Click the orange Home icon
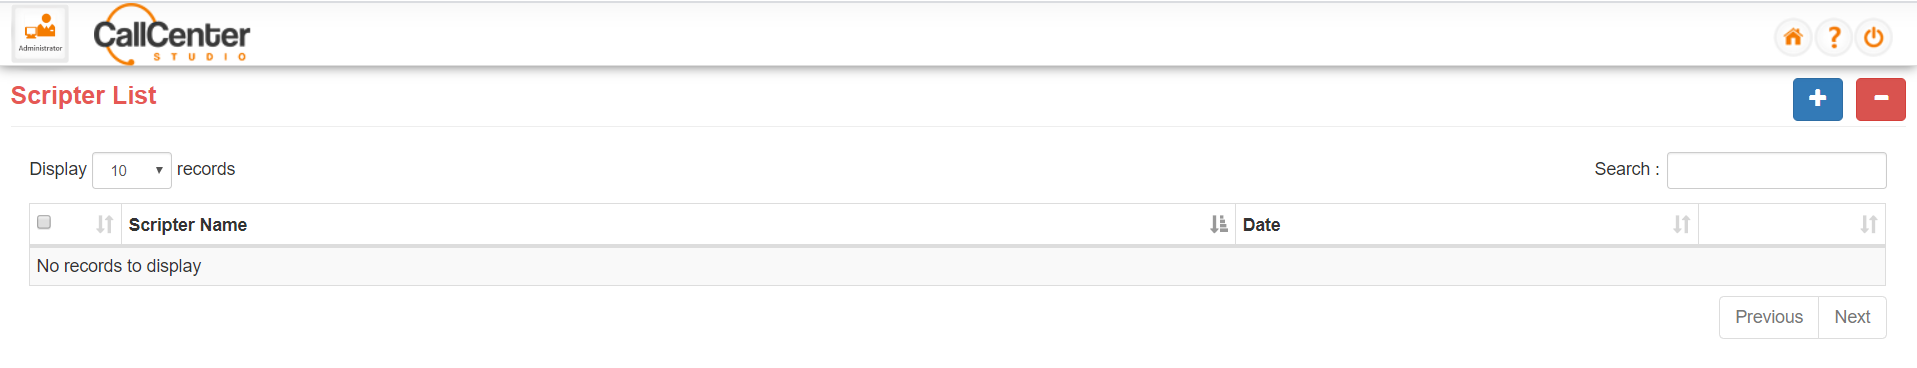Screen dimensions: 1917x368 (1793, 37)
